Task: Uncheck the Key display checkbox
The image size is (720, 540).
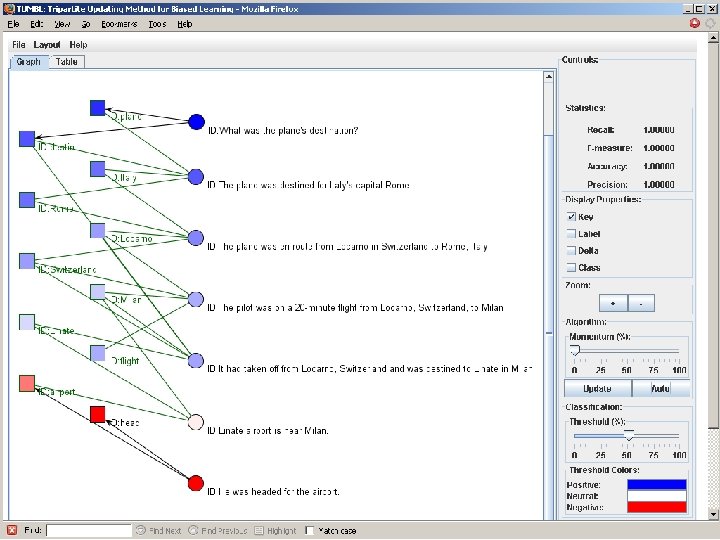Action: click(x=571, y=216)
